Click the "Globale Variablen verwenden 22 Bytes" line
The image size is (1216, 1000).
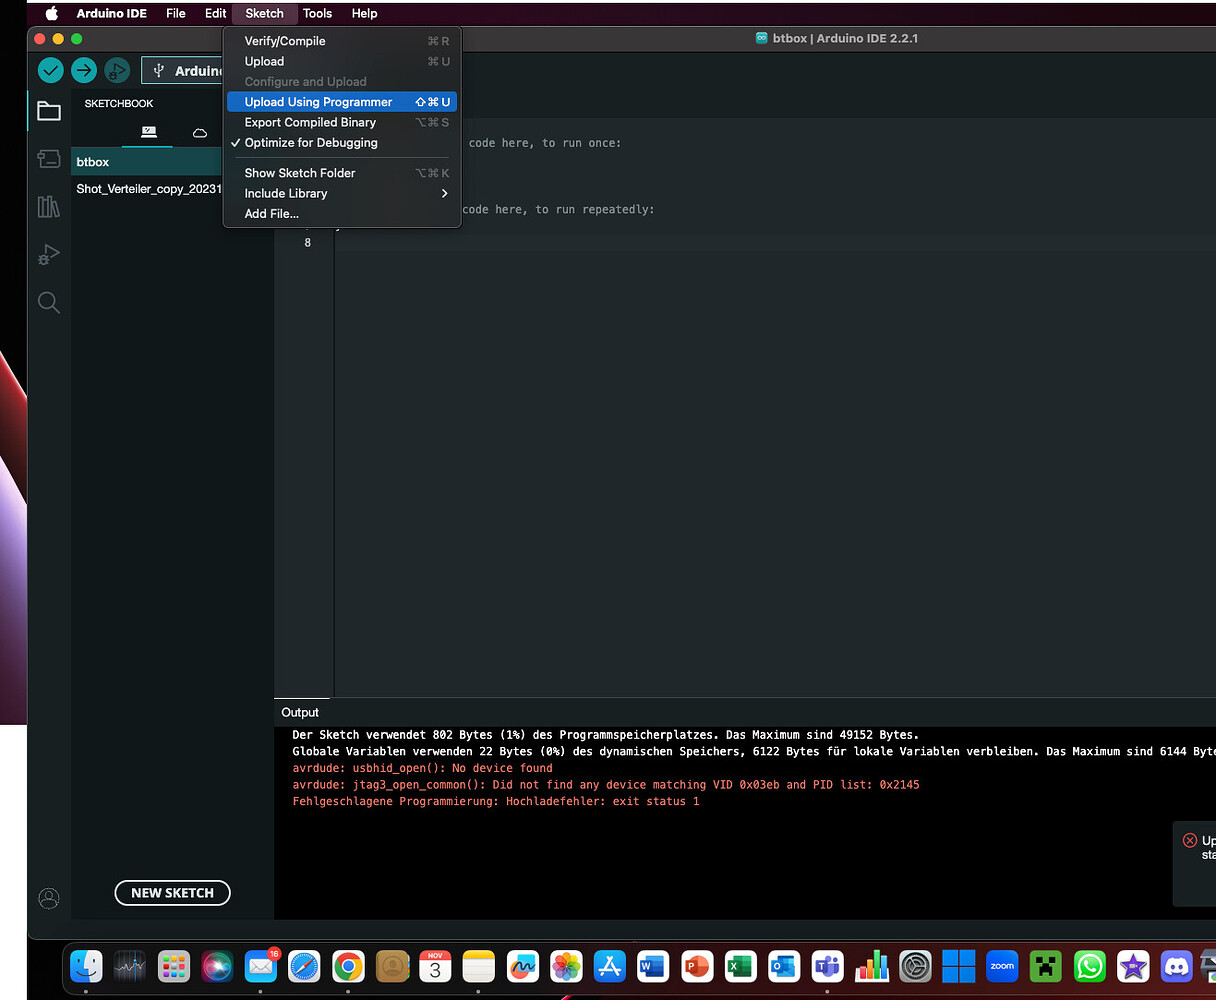coord(754,751)
